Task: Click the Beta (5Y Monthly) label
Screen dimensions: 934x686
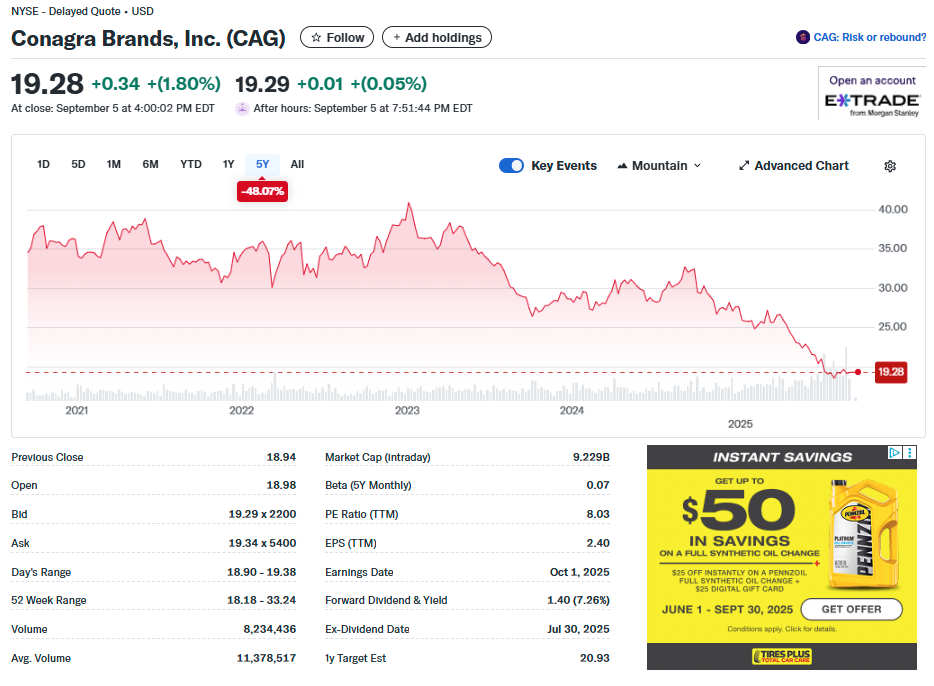Action: click(x=368, y=485)
